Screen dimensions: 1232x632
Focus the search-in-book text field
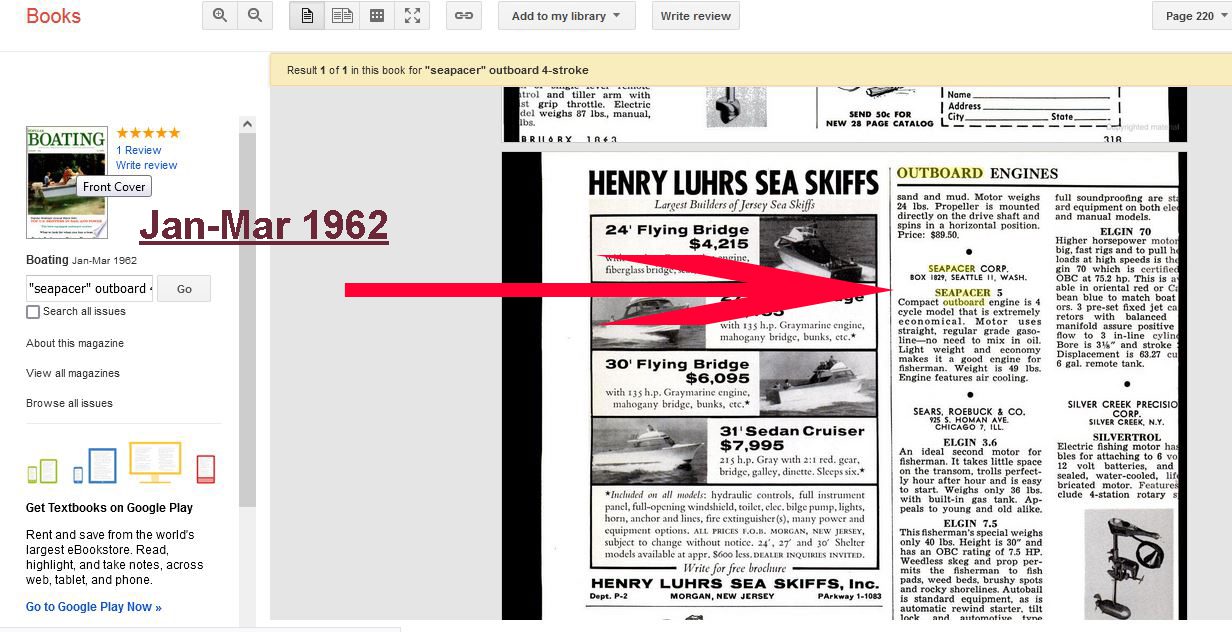click(x=89, y=289)
